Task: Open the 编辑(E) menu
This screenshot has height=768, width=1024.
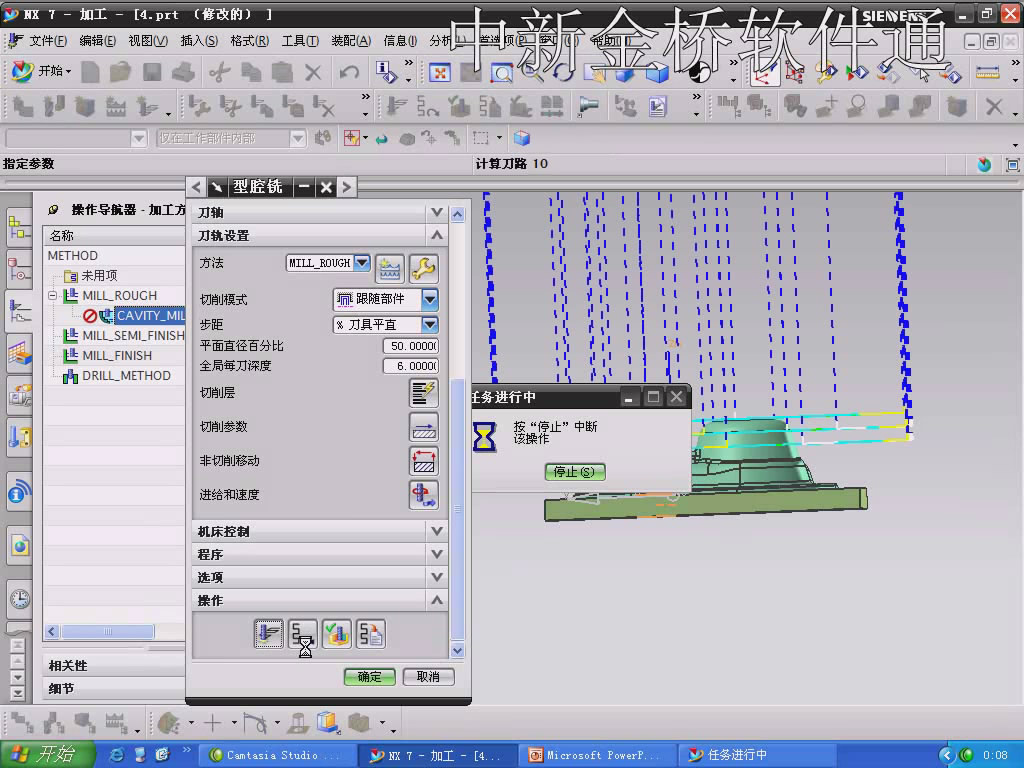Action: point(97,41)
